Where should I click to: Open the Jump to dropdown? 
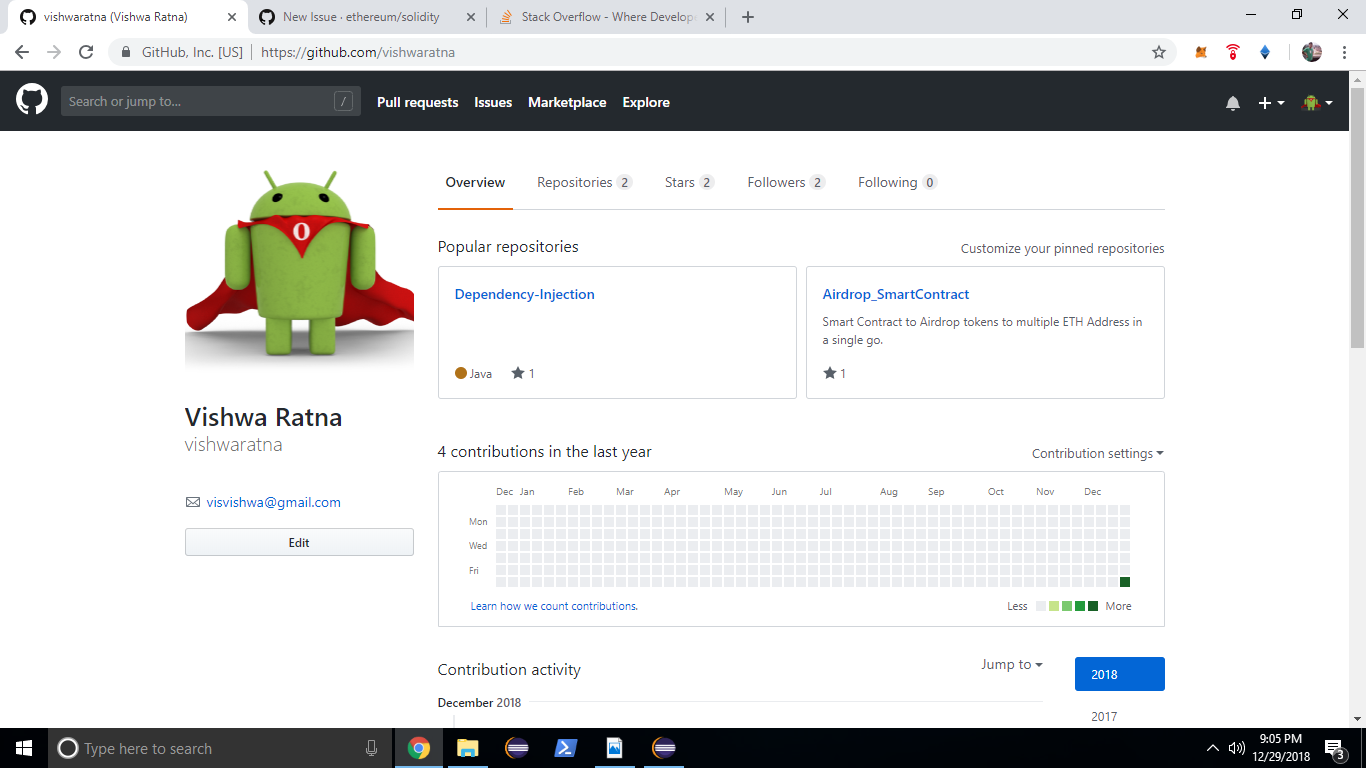coord(1011,664)
